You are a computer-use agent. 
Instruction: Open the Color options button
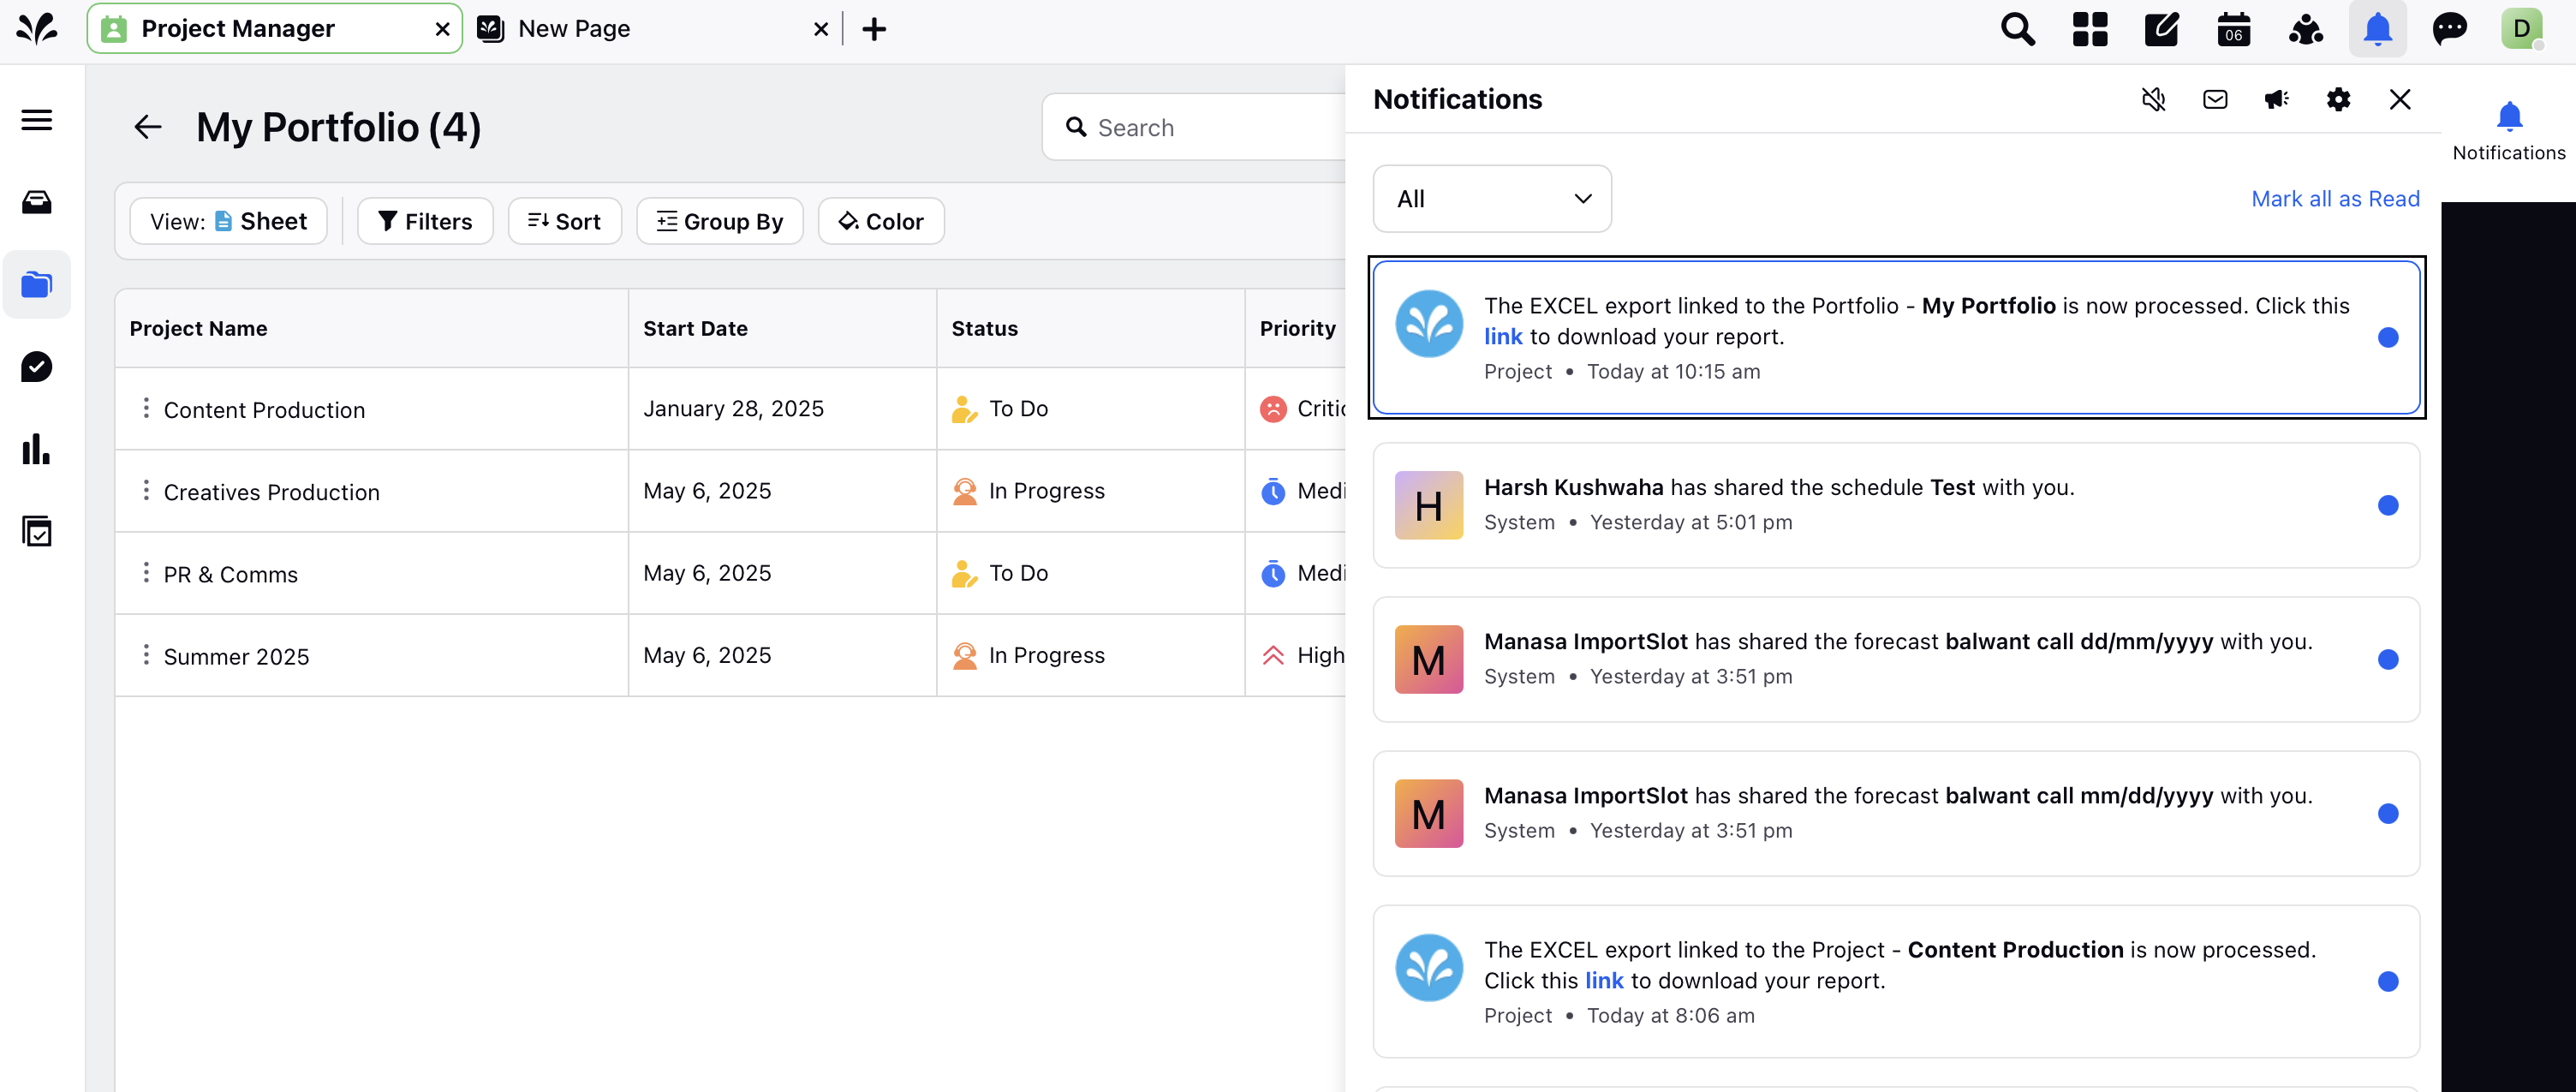(x=881, y=221)
